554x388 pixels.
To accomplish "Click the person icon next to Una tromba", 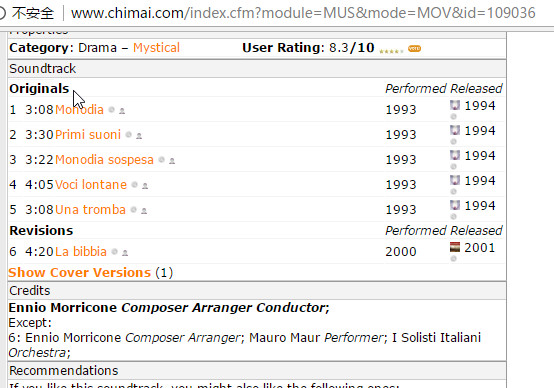I will [144, 211].
